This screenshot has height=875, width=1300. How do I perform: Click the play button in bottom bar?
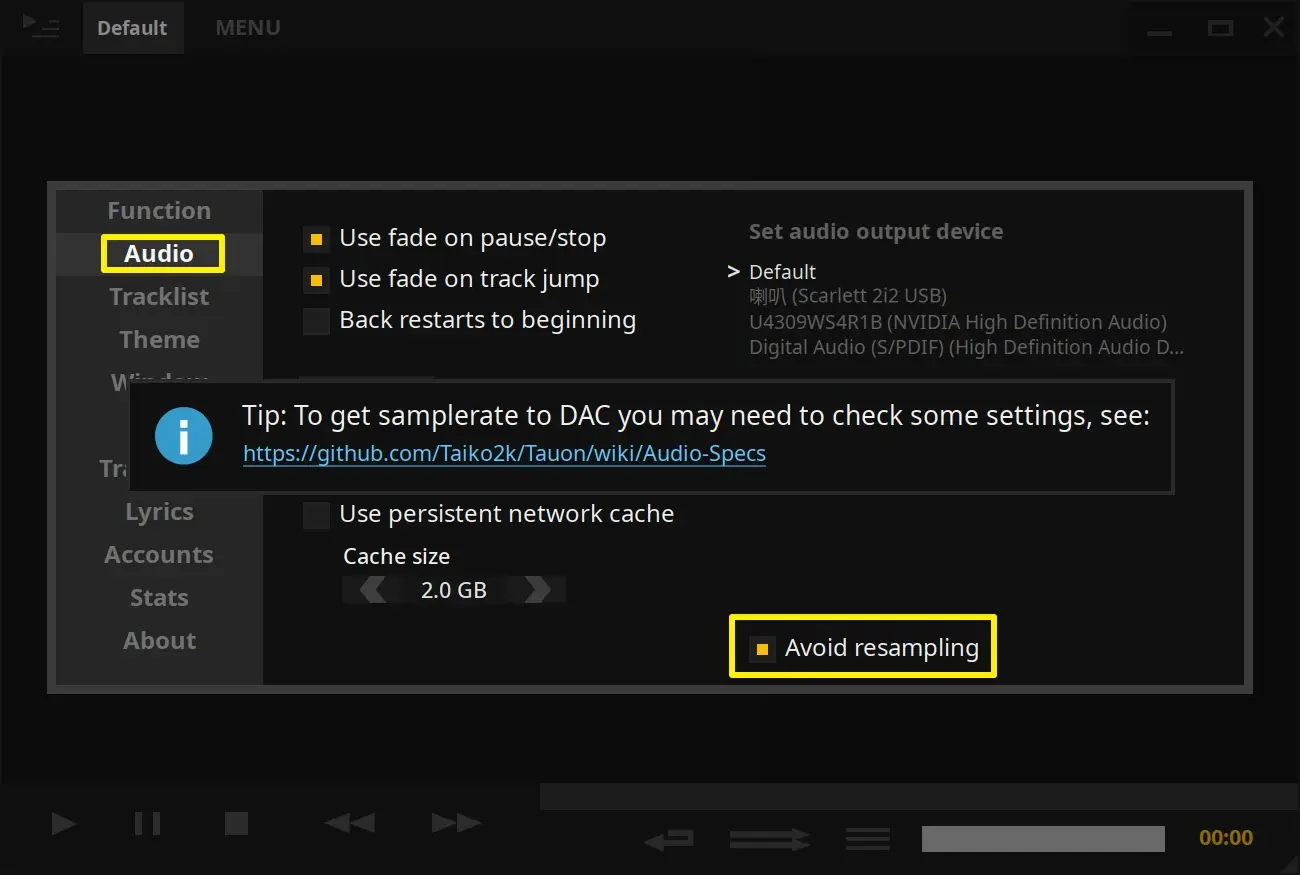click(64, 824)
